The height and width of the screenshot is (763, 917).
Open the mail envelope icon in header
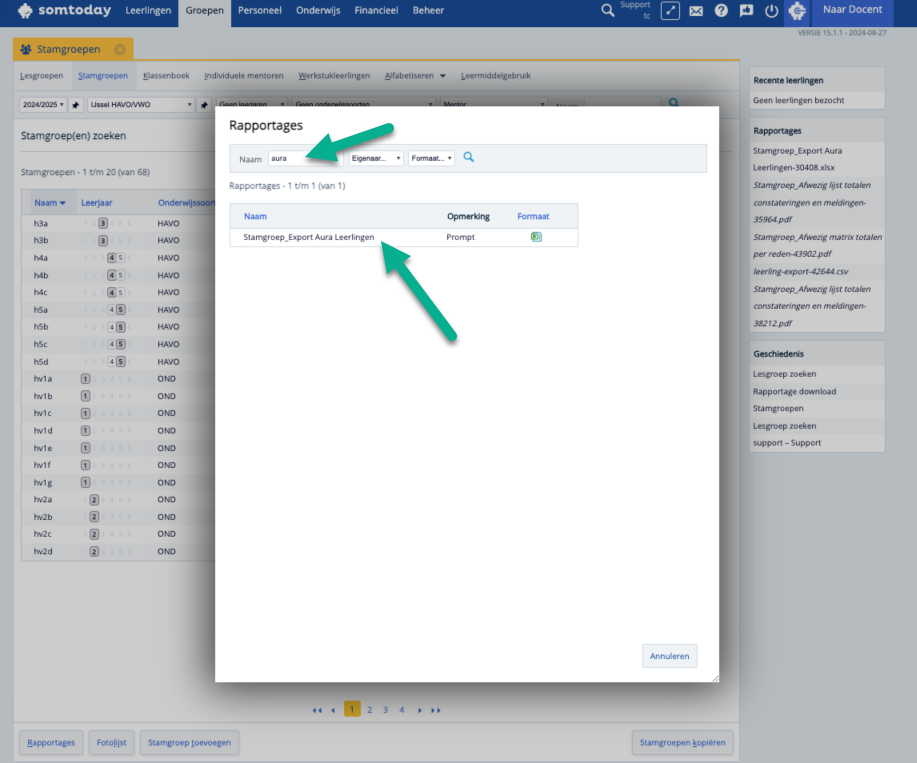pos(696,11)
